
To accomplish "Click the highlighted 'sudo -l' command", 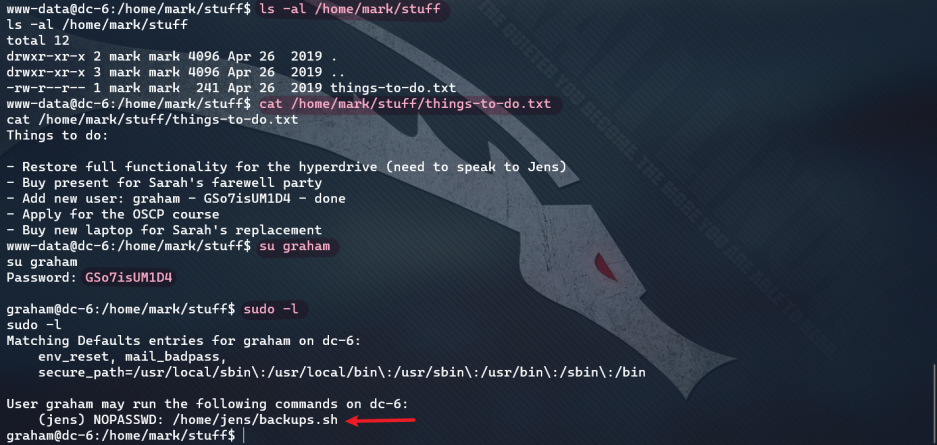I will (x=274, y=309).
